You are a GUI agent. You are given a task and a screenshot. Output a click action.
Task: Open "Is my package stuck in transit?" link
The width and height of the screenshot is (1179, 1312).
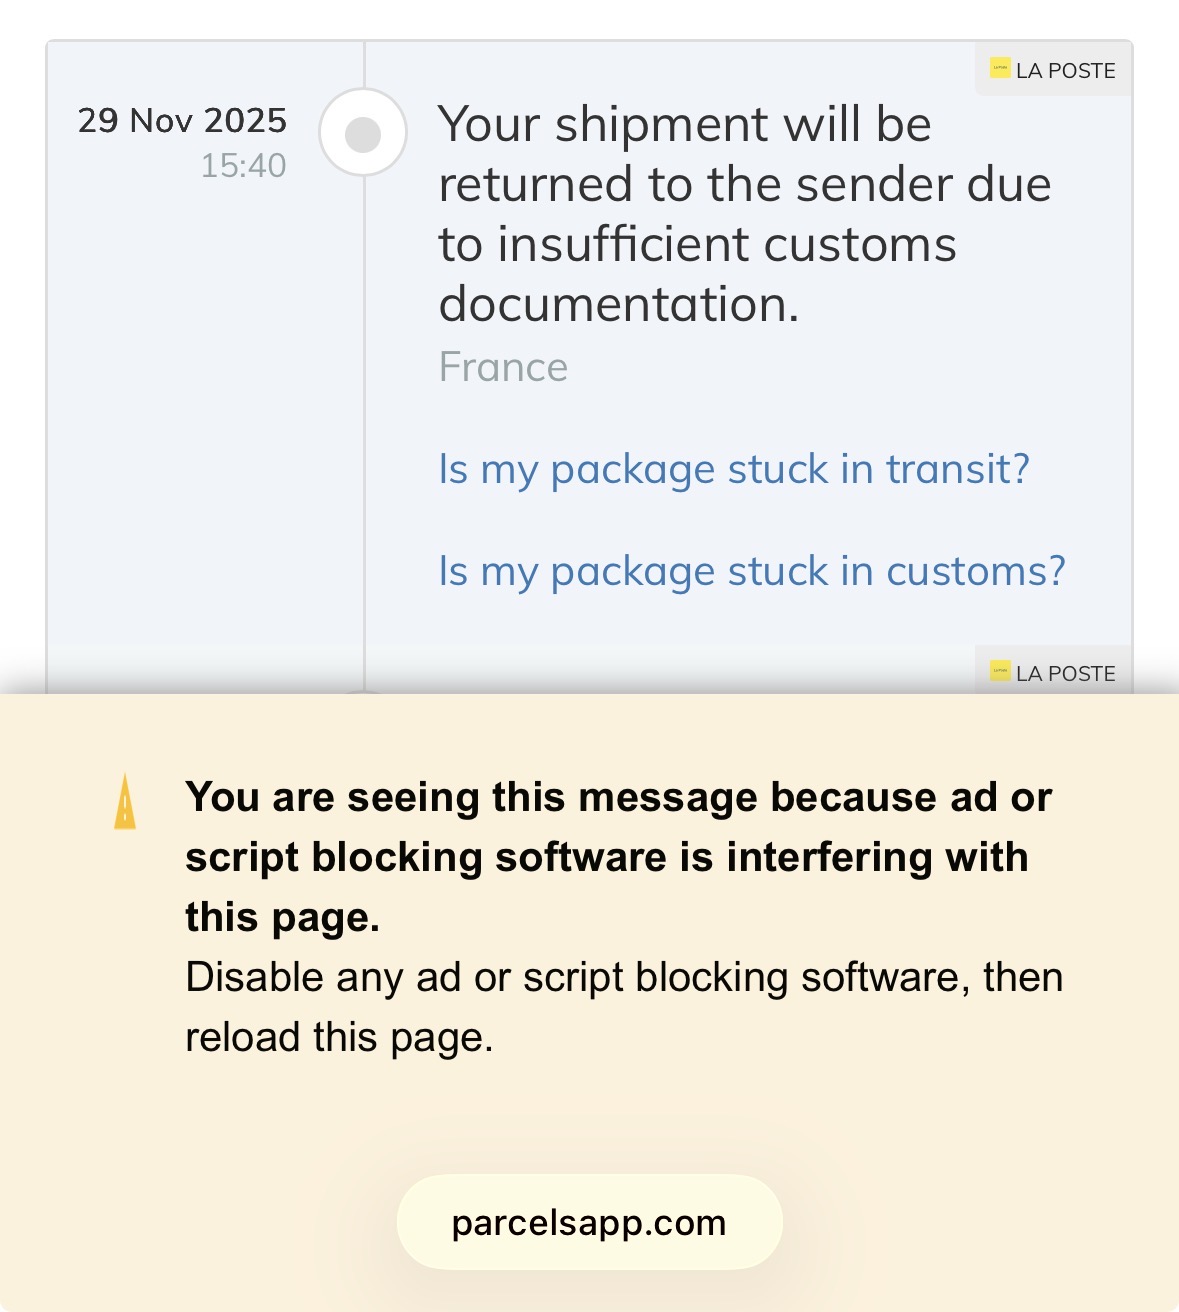[x=734, y=469]
